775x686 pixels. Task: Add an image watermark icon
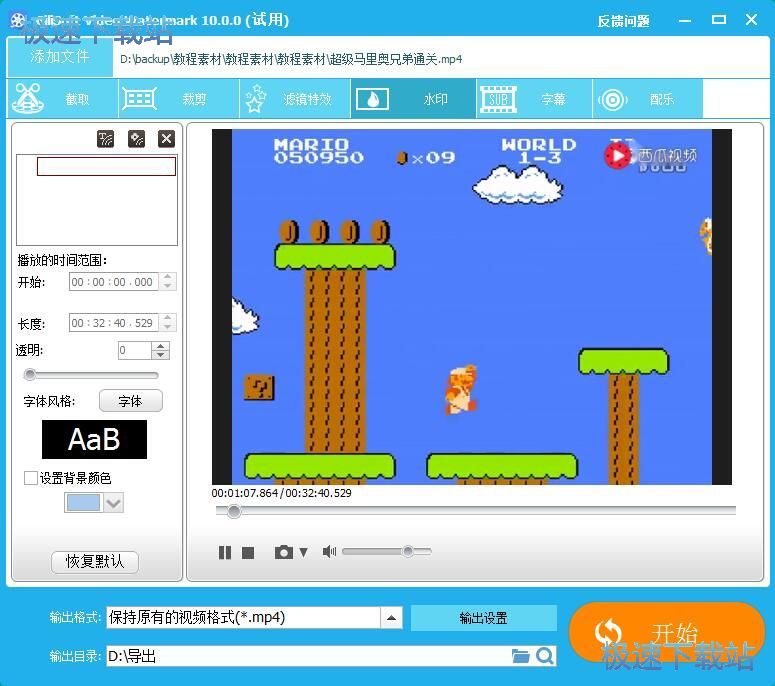pos(136,139)
